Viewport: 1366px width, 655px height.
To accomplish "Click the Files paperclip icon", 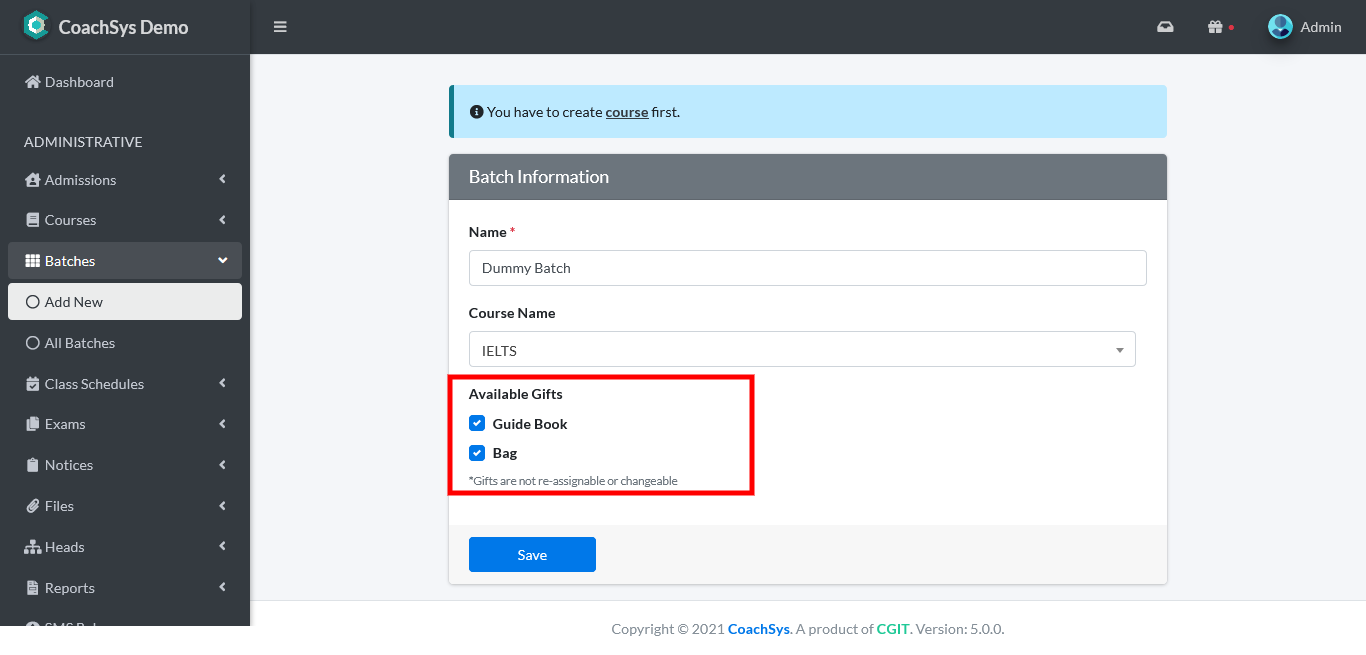I will 33,506.
